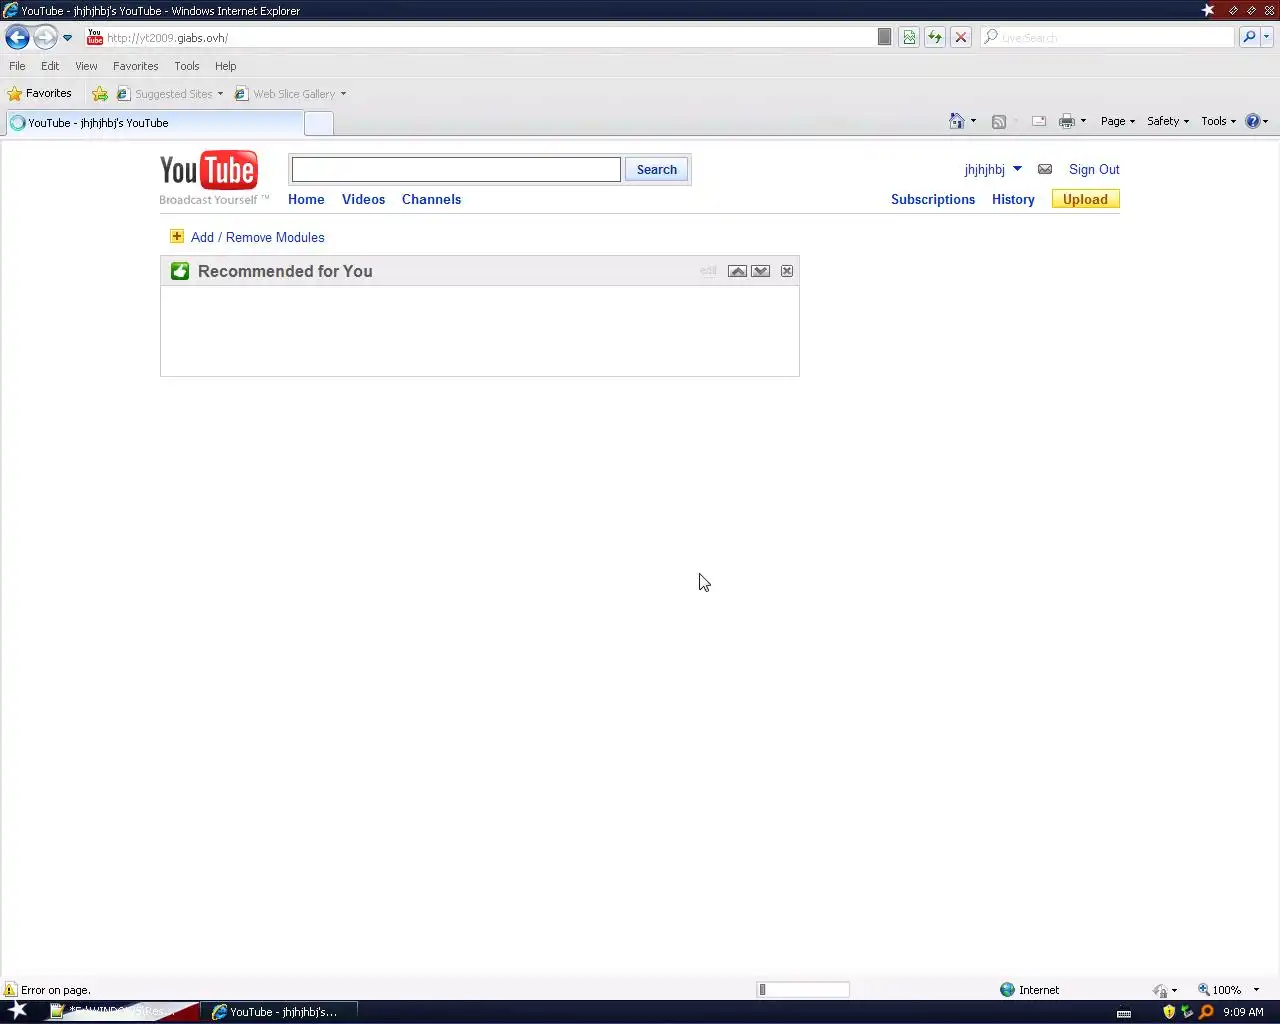Click the blue magnifier search button
The image size is (1280, 1024).
tap(1248, 37)
